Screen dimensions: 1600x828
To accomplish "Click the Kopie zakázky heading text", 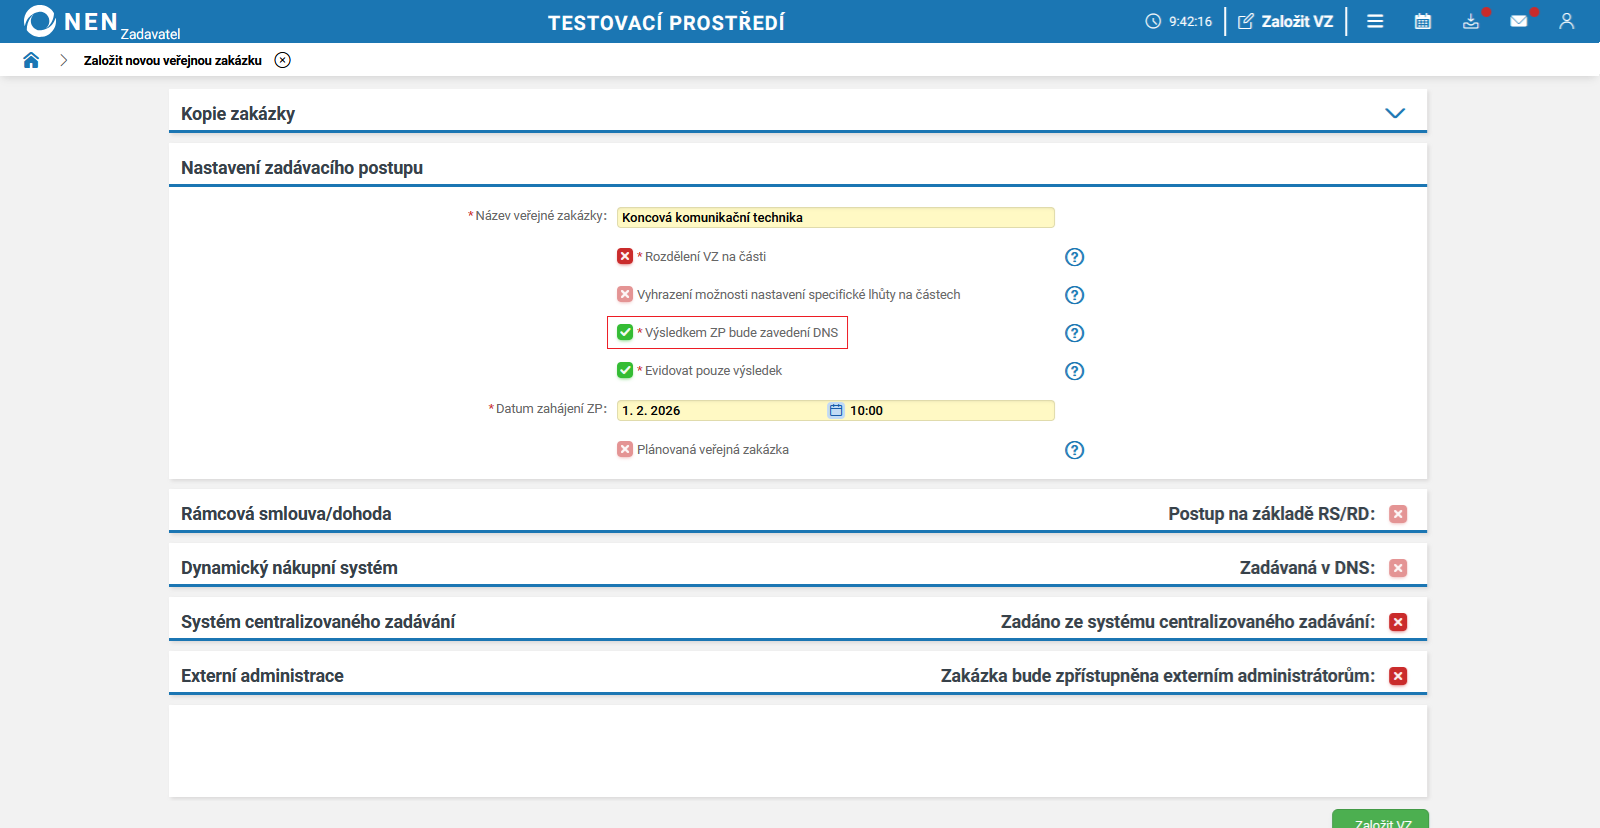I will coord(238,114).
